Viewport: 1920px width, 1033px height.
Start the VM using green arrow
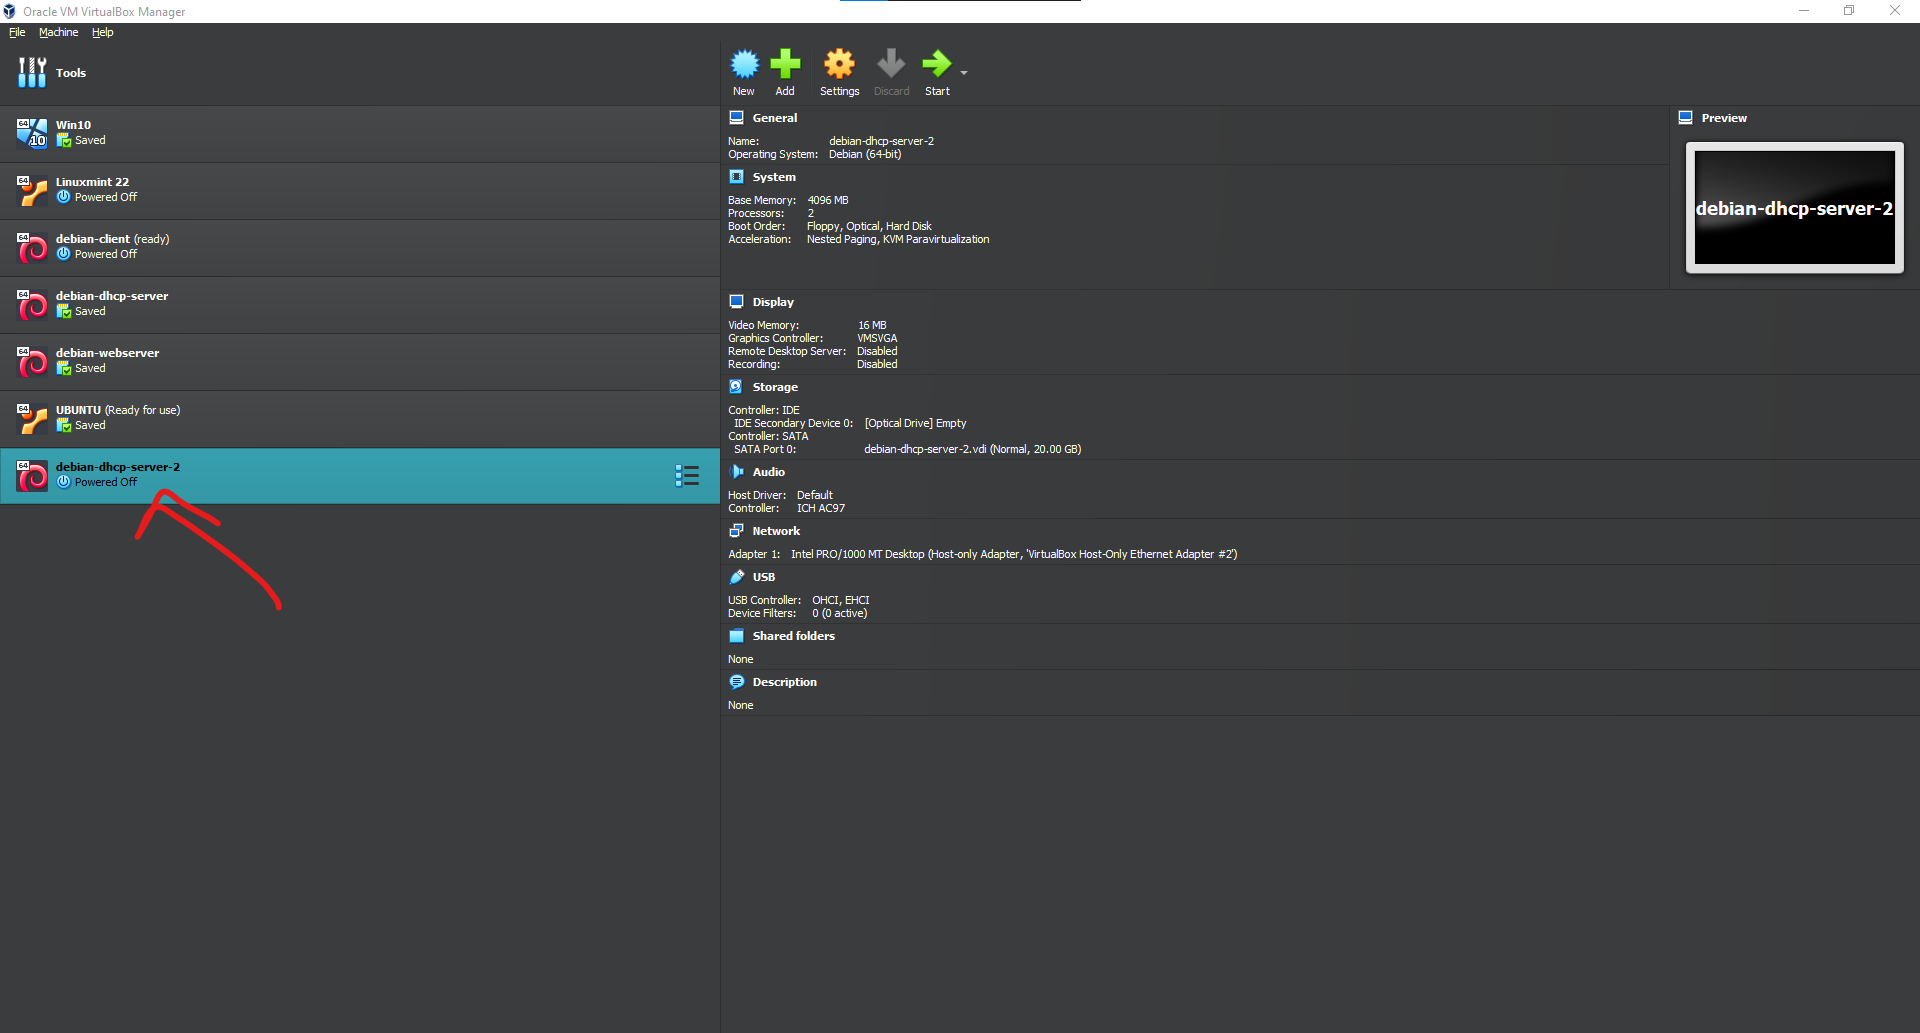pyautogui.click(x=936, y=65)
